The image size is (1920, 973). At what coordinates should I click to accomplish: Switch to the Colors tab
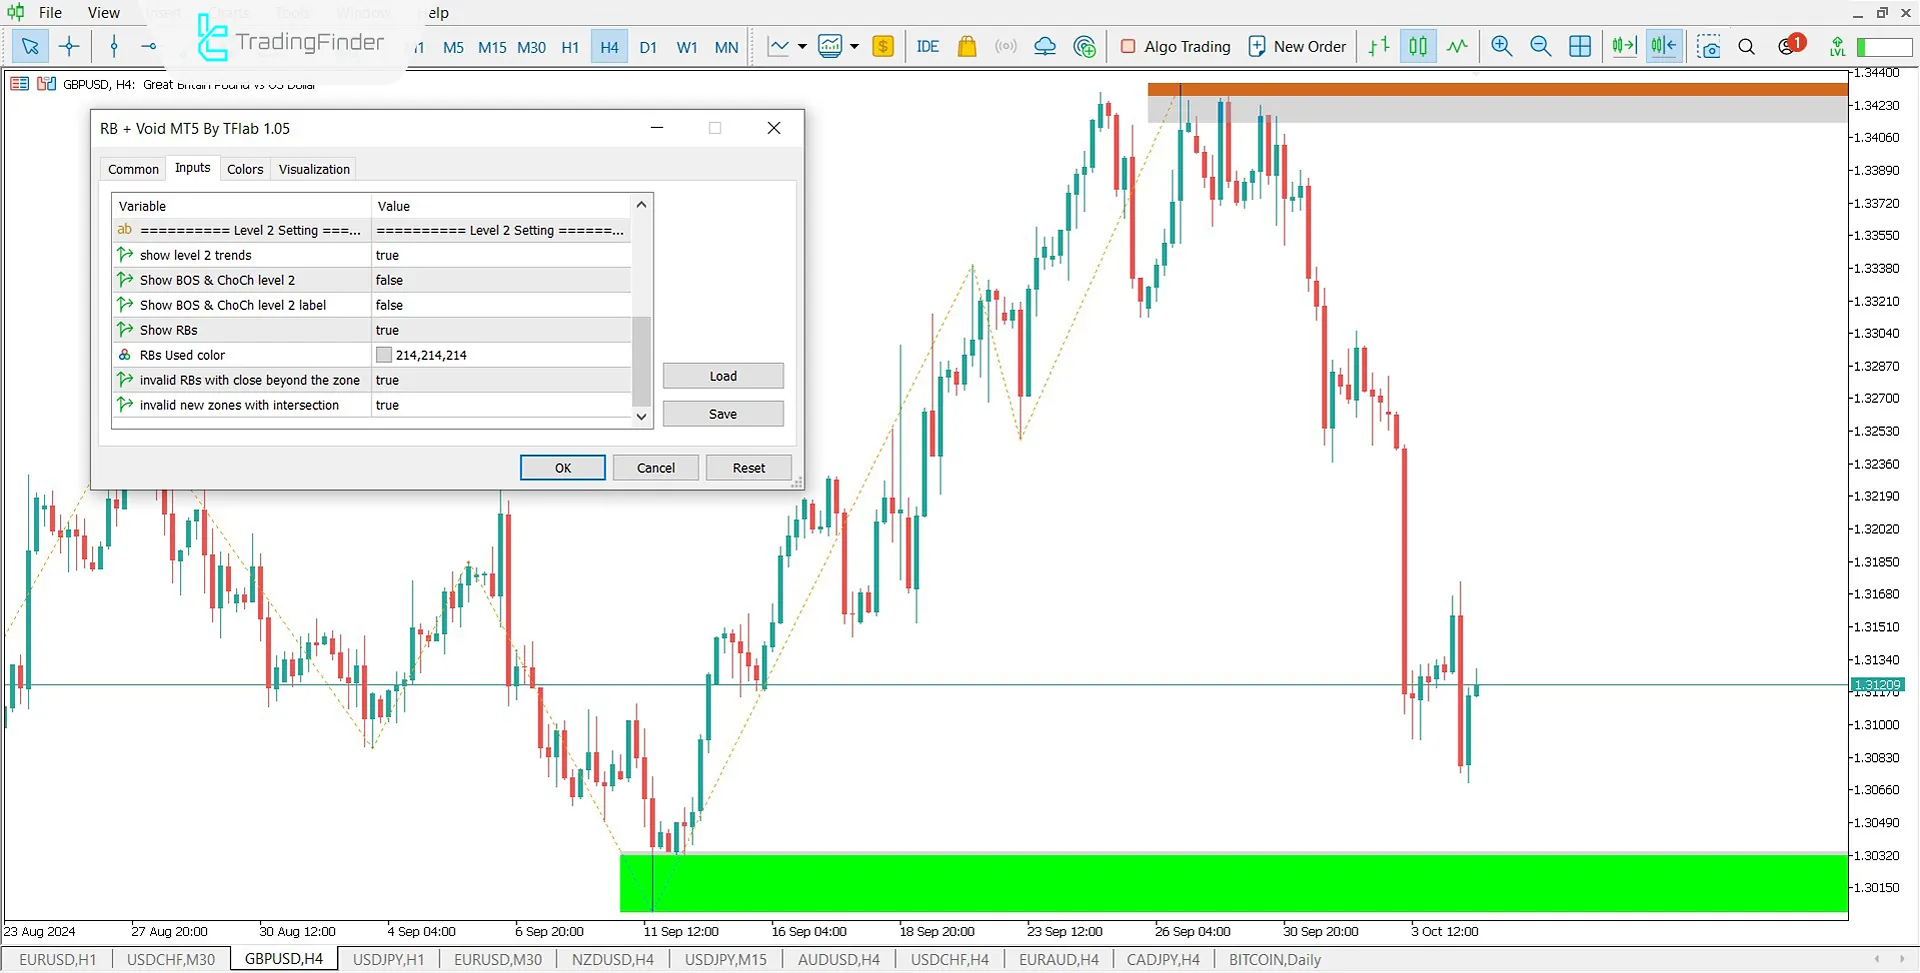245,169
